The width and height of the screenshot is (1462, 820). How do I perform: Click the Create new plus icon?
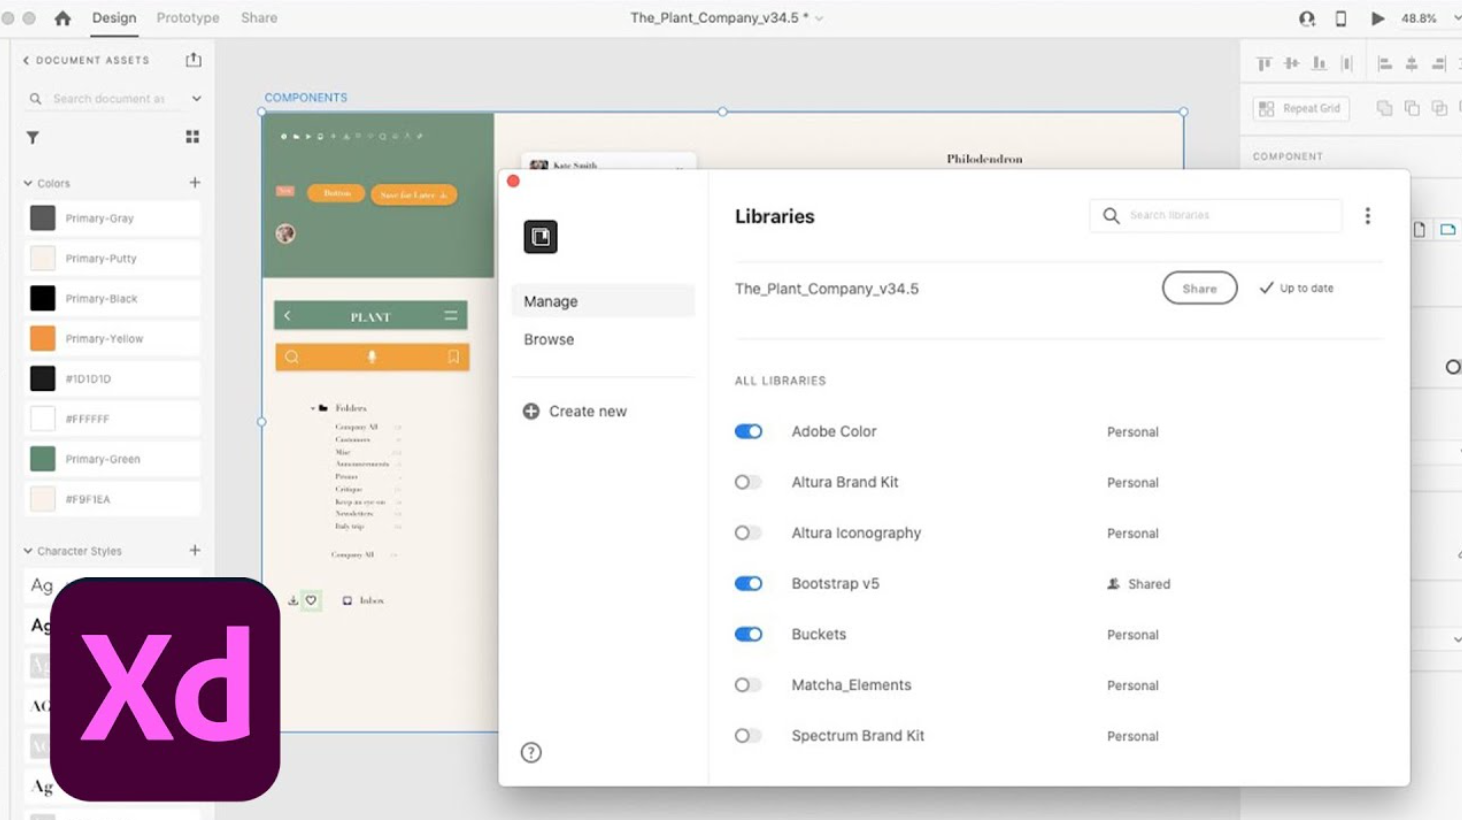(x=531, y=411)
